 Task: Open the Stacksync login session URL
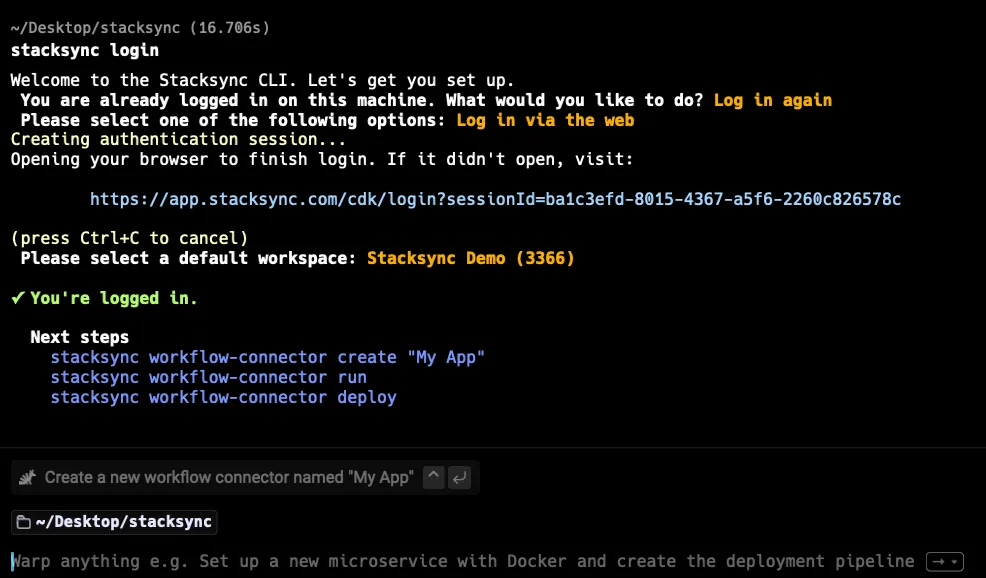pos(495,199)
